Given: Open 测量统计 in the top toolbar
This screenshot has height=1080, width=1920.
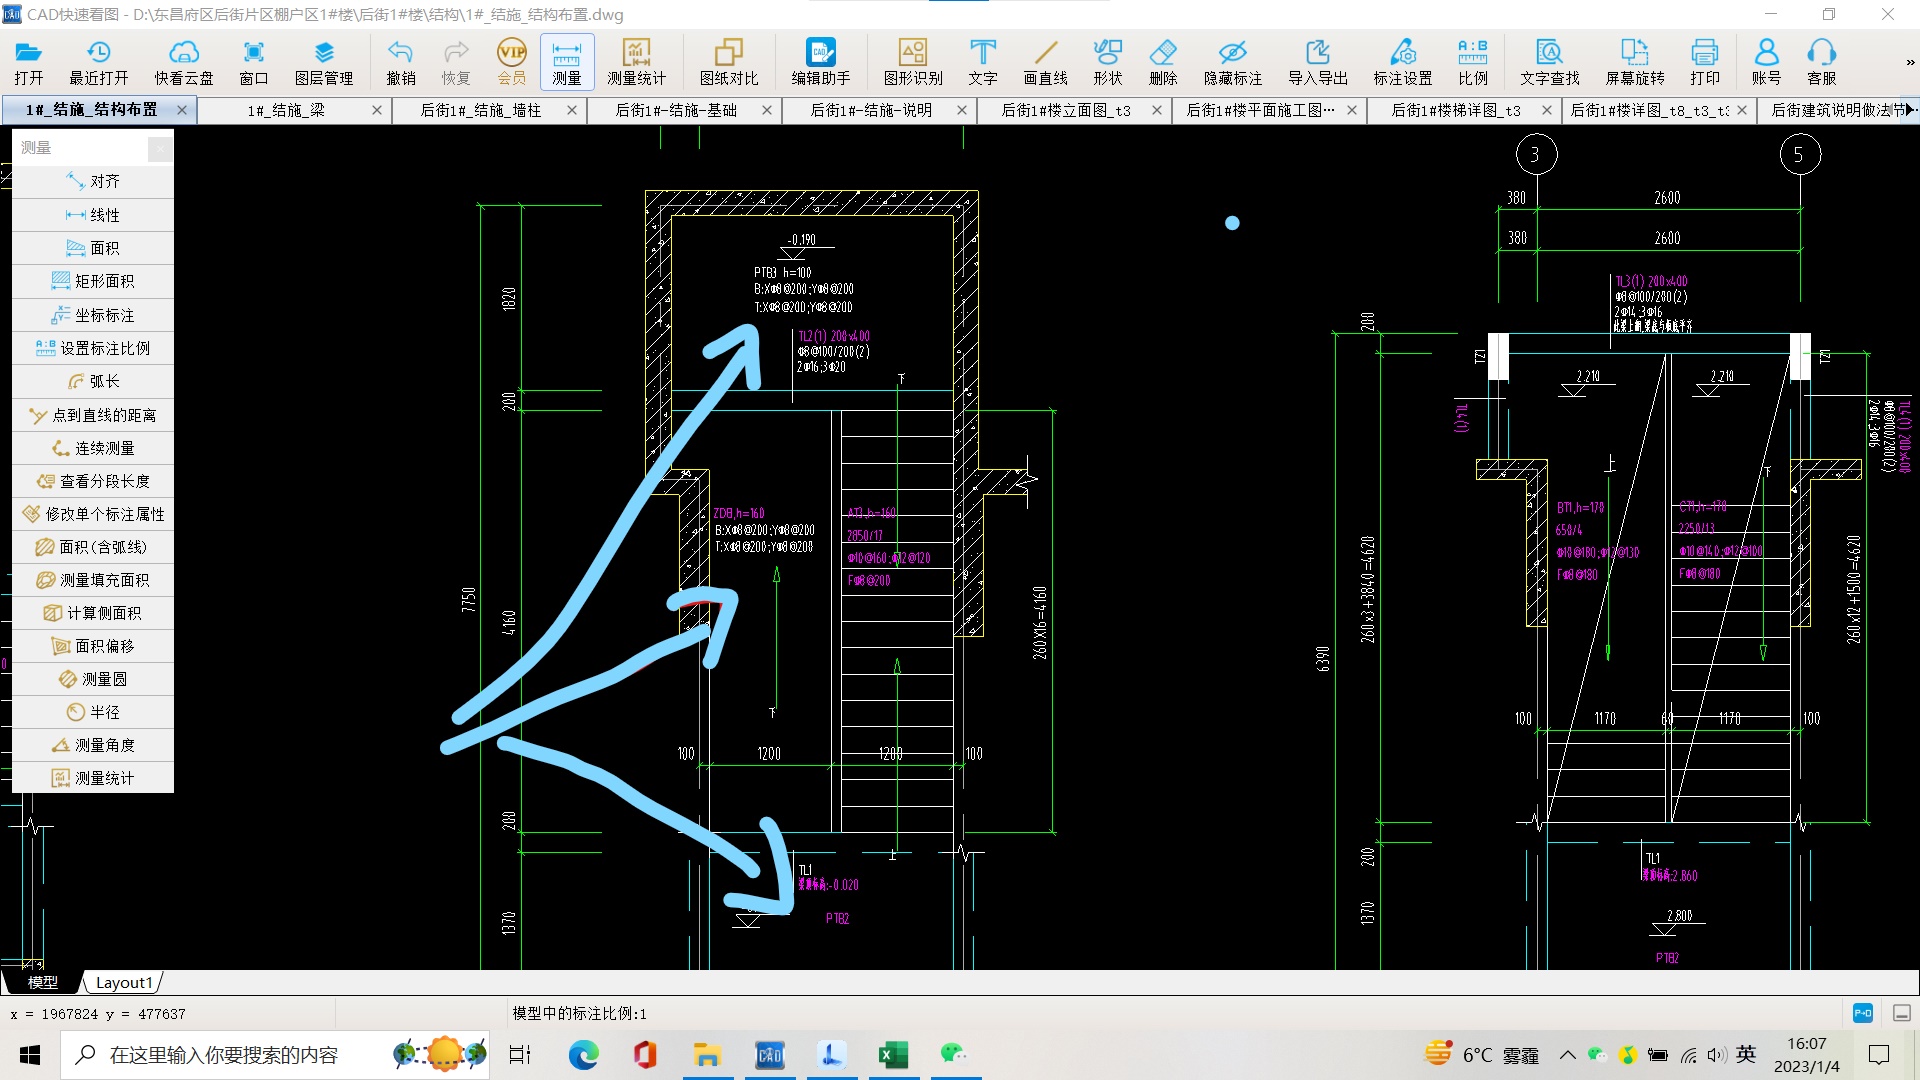Looking at the screenshot, I should pos(637,62).
